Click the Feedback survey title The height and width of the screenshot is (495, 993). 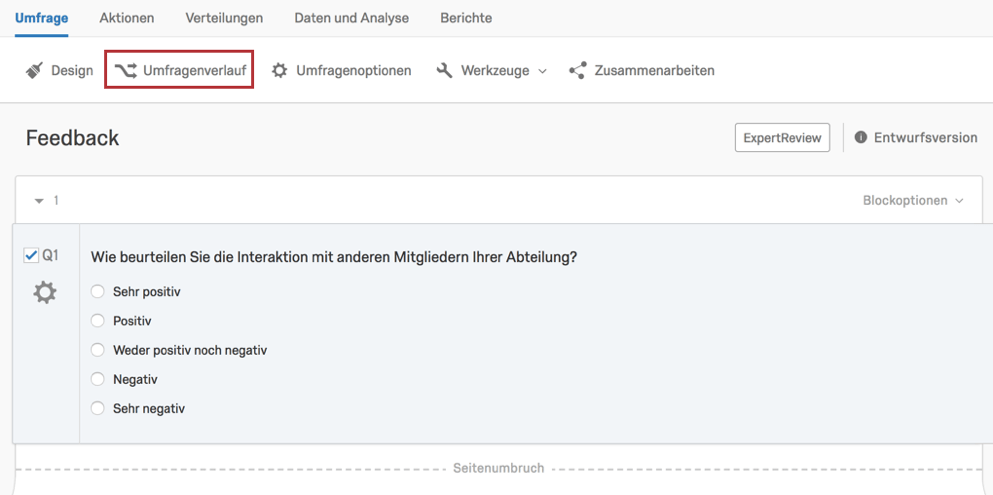point(72,137)
